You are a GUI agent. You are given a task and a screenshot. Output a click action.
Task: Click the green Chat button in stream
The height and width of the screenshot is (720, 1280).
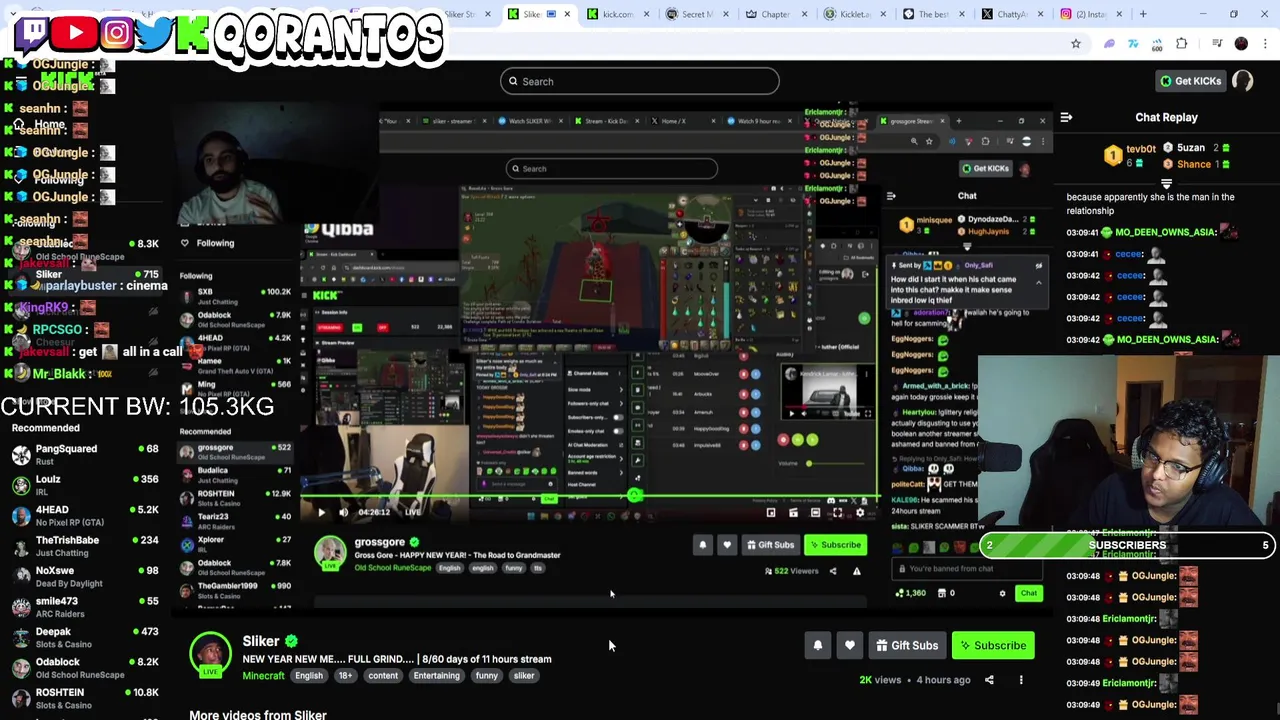[1028, 594]
